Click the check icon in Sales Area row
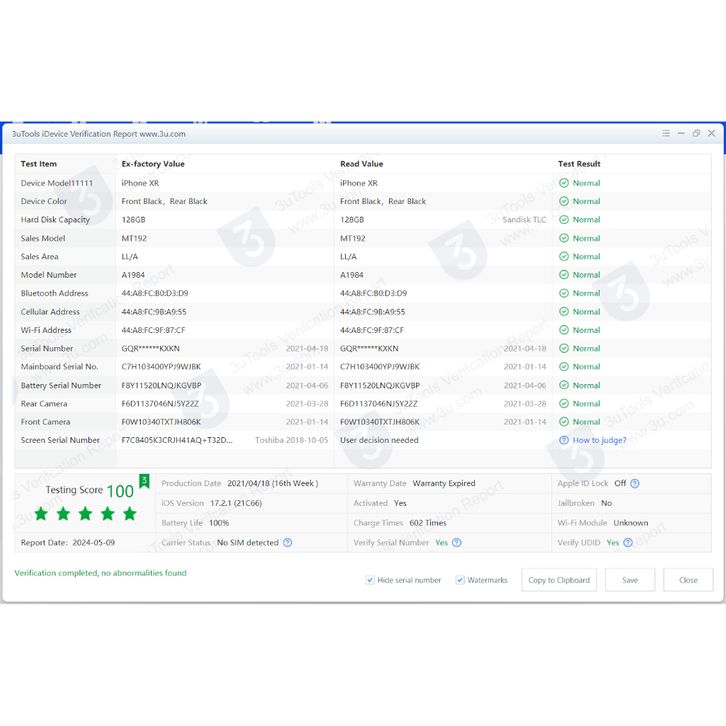The height and width of the screenshot is (726, 726). 564,257
